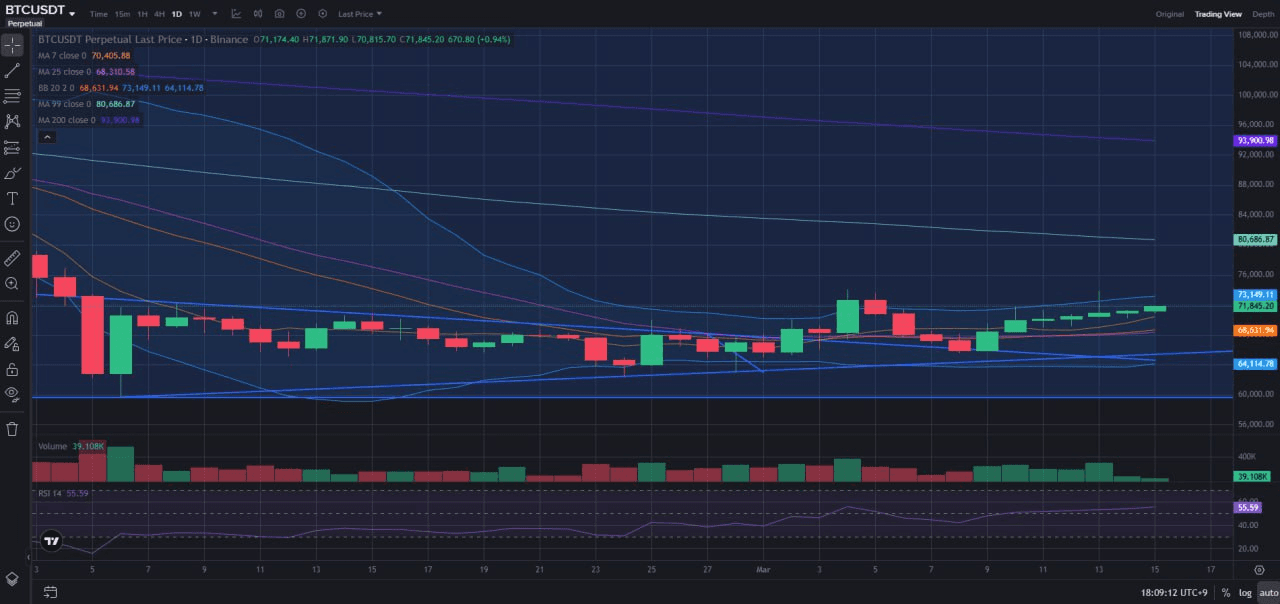
Task: Collapse the indicator legend list
Action: [46, 136]
